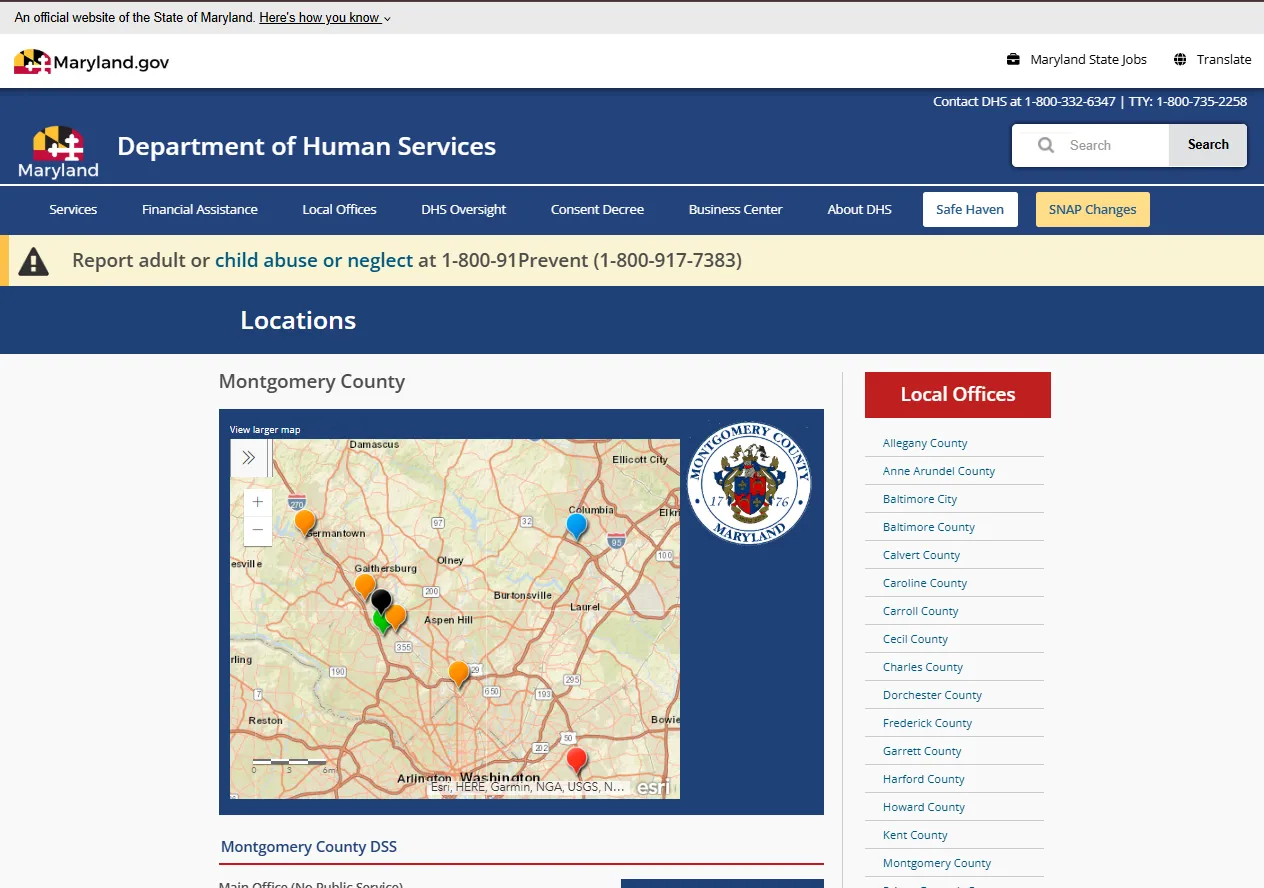Image resolution: width=1264 pixels, height=888 pixels.
Task: Click the warning triangle alert icon
Action: pyautogui.click(x=33, y=261)
